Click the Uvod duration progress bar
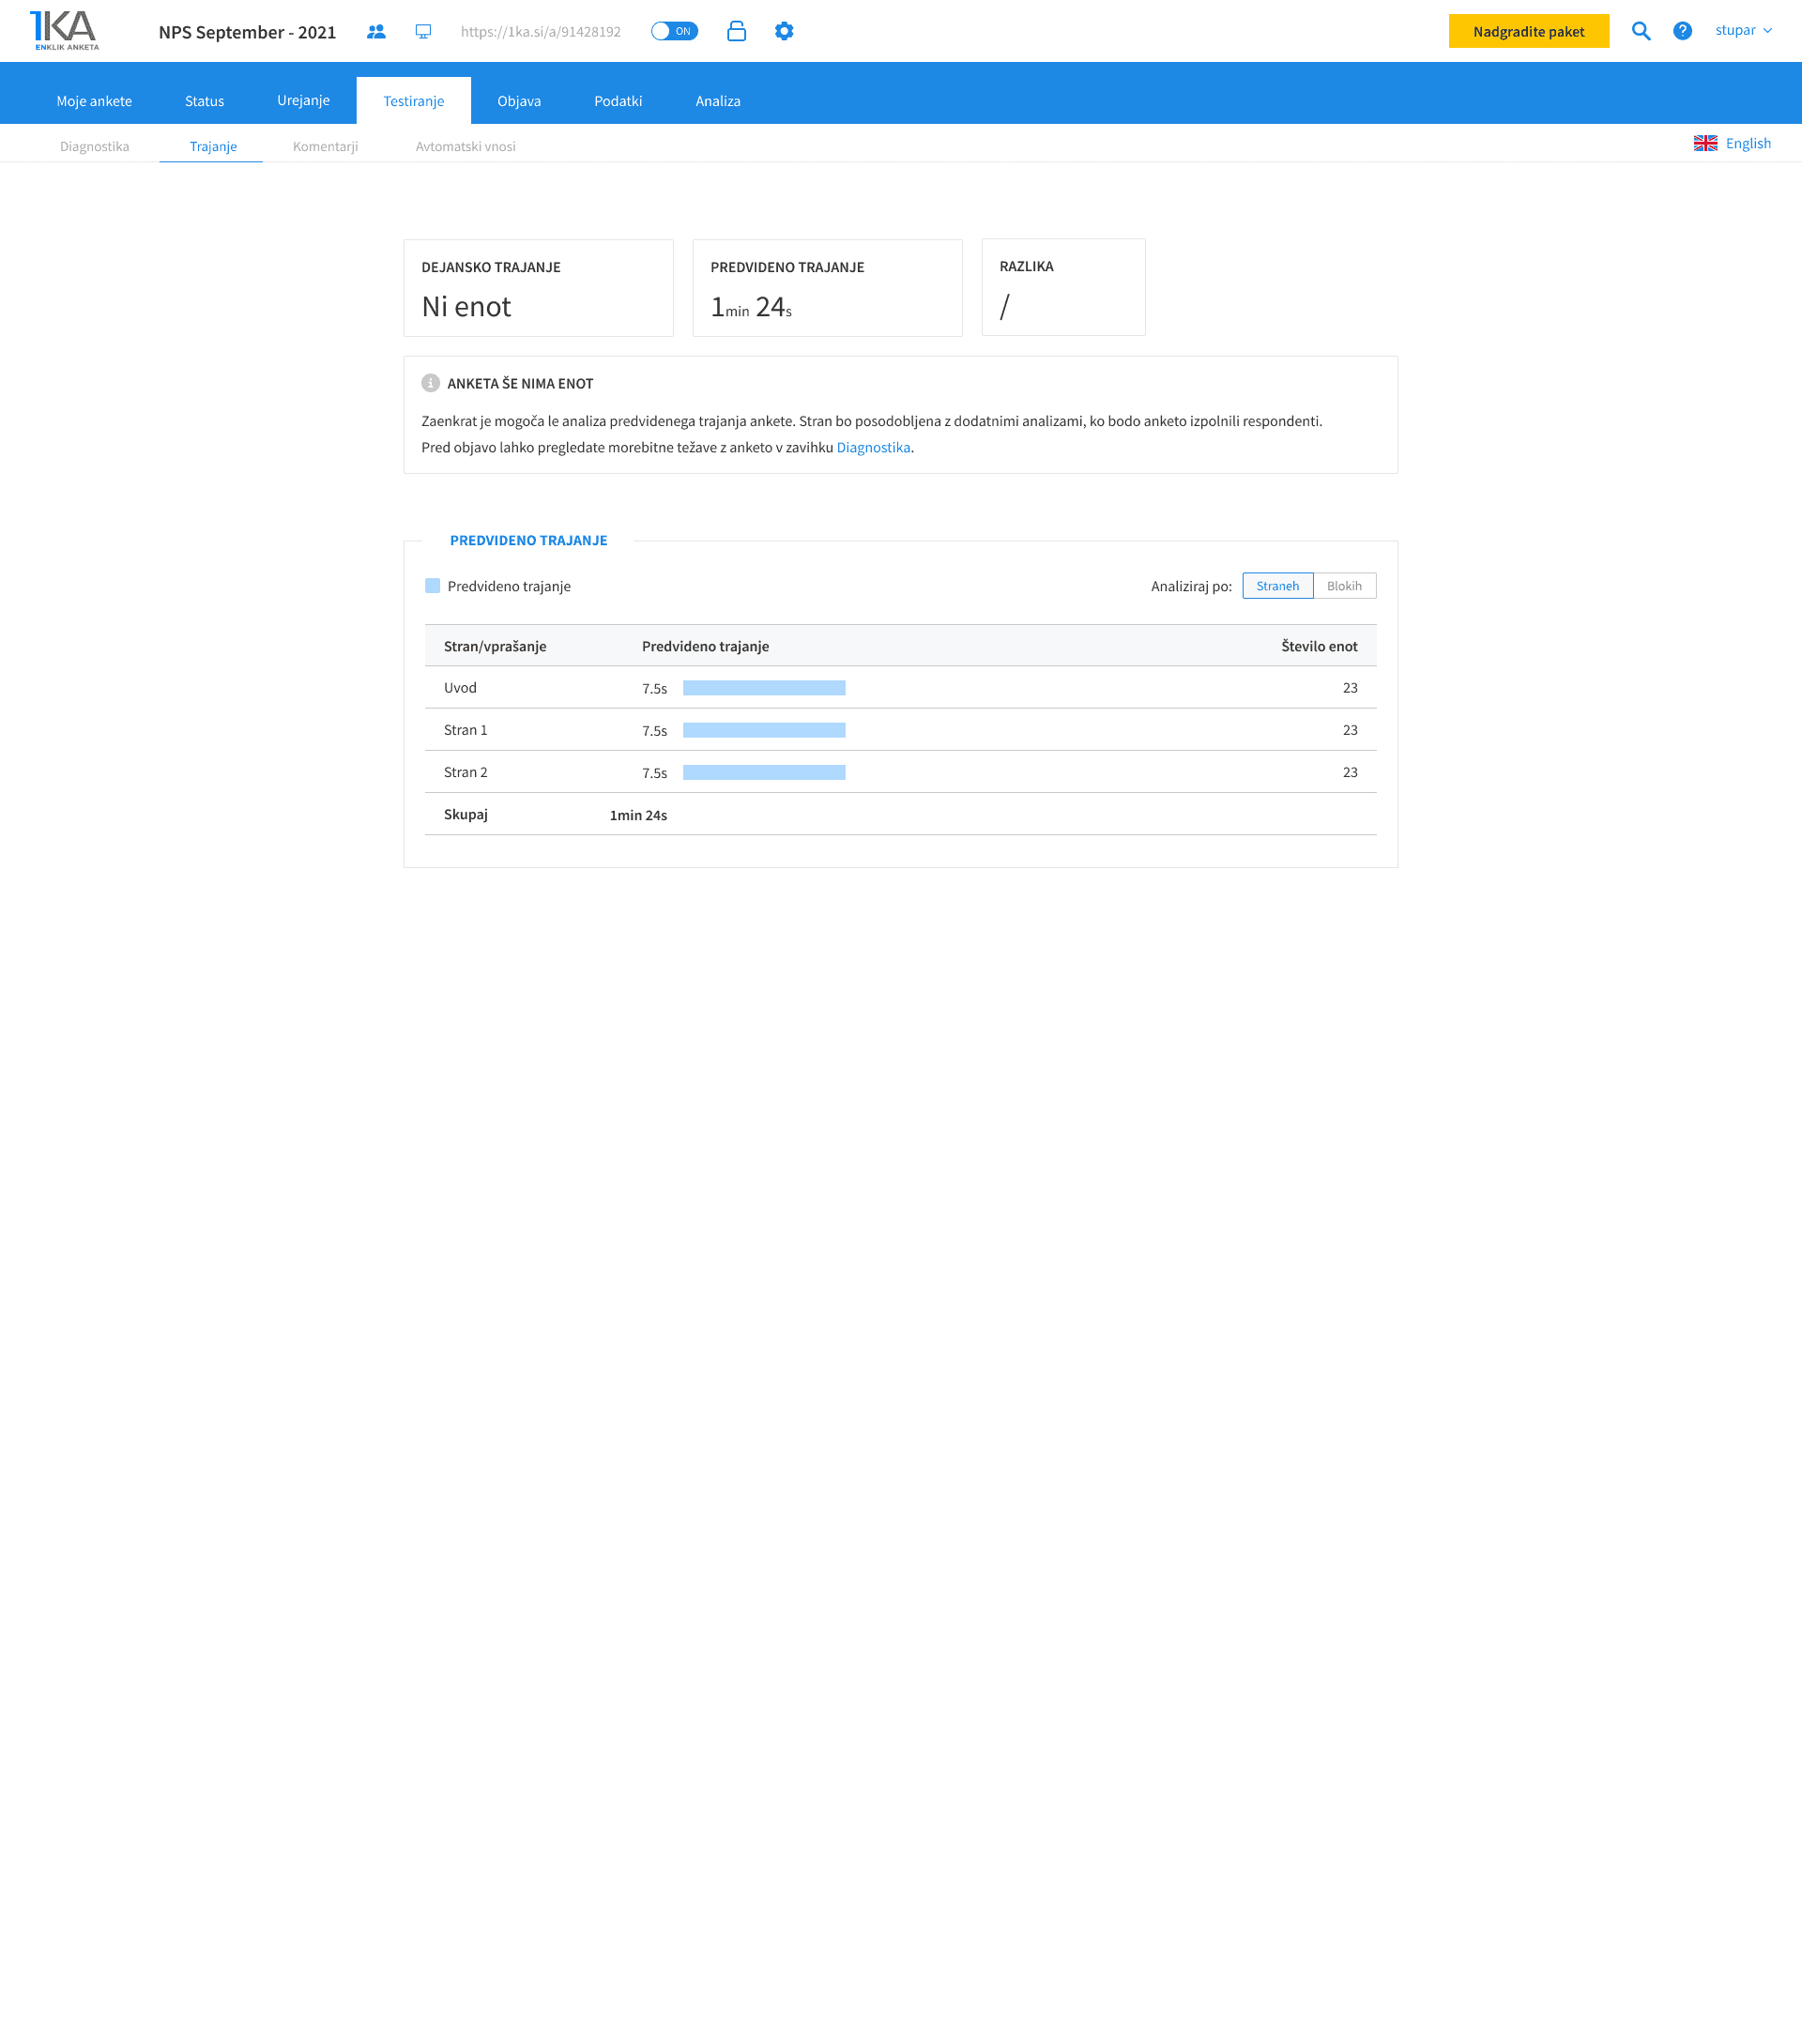 click(763, 687)
